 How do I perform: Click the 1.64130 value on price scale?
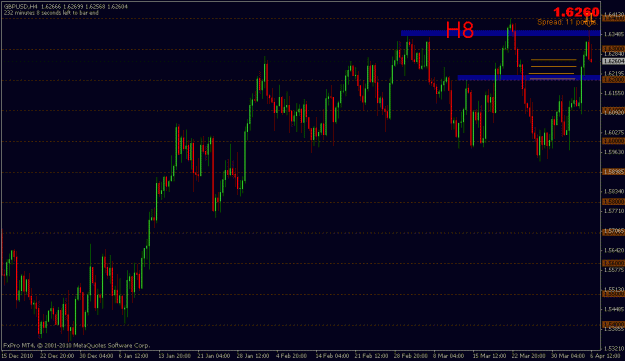tap(614, 15)
